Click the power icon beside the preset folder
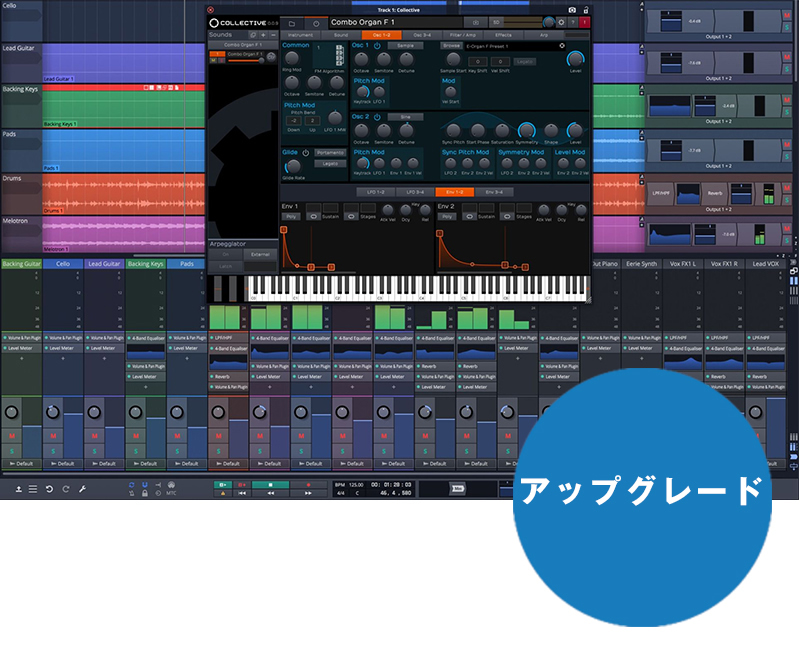 pyautogui.click(x=316, y=23)
